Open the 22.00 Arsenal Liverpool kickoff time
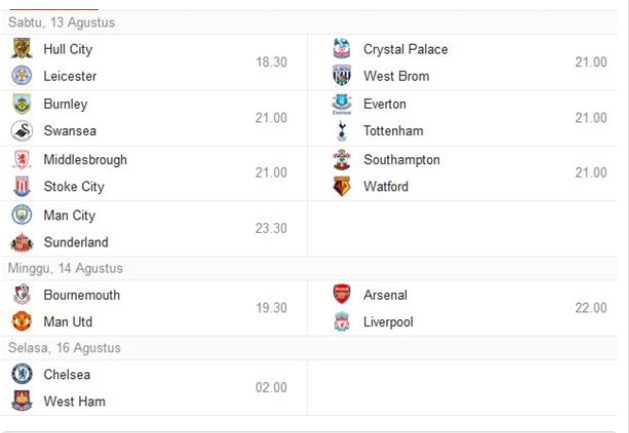Image resolution: width=629 pixels, height=433 pixels. pyautogui.click(x=591, y=308)
